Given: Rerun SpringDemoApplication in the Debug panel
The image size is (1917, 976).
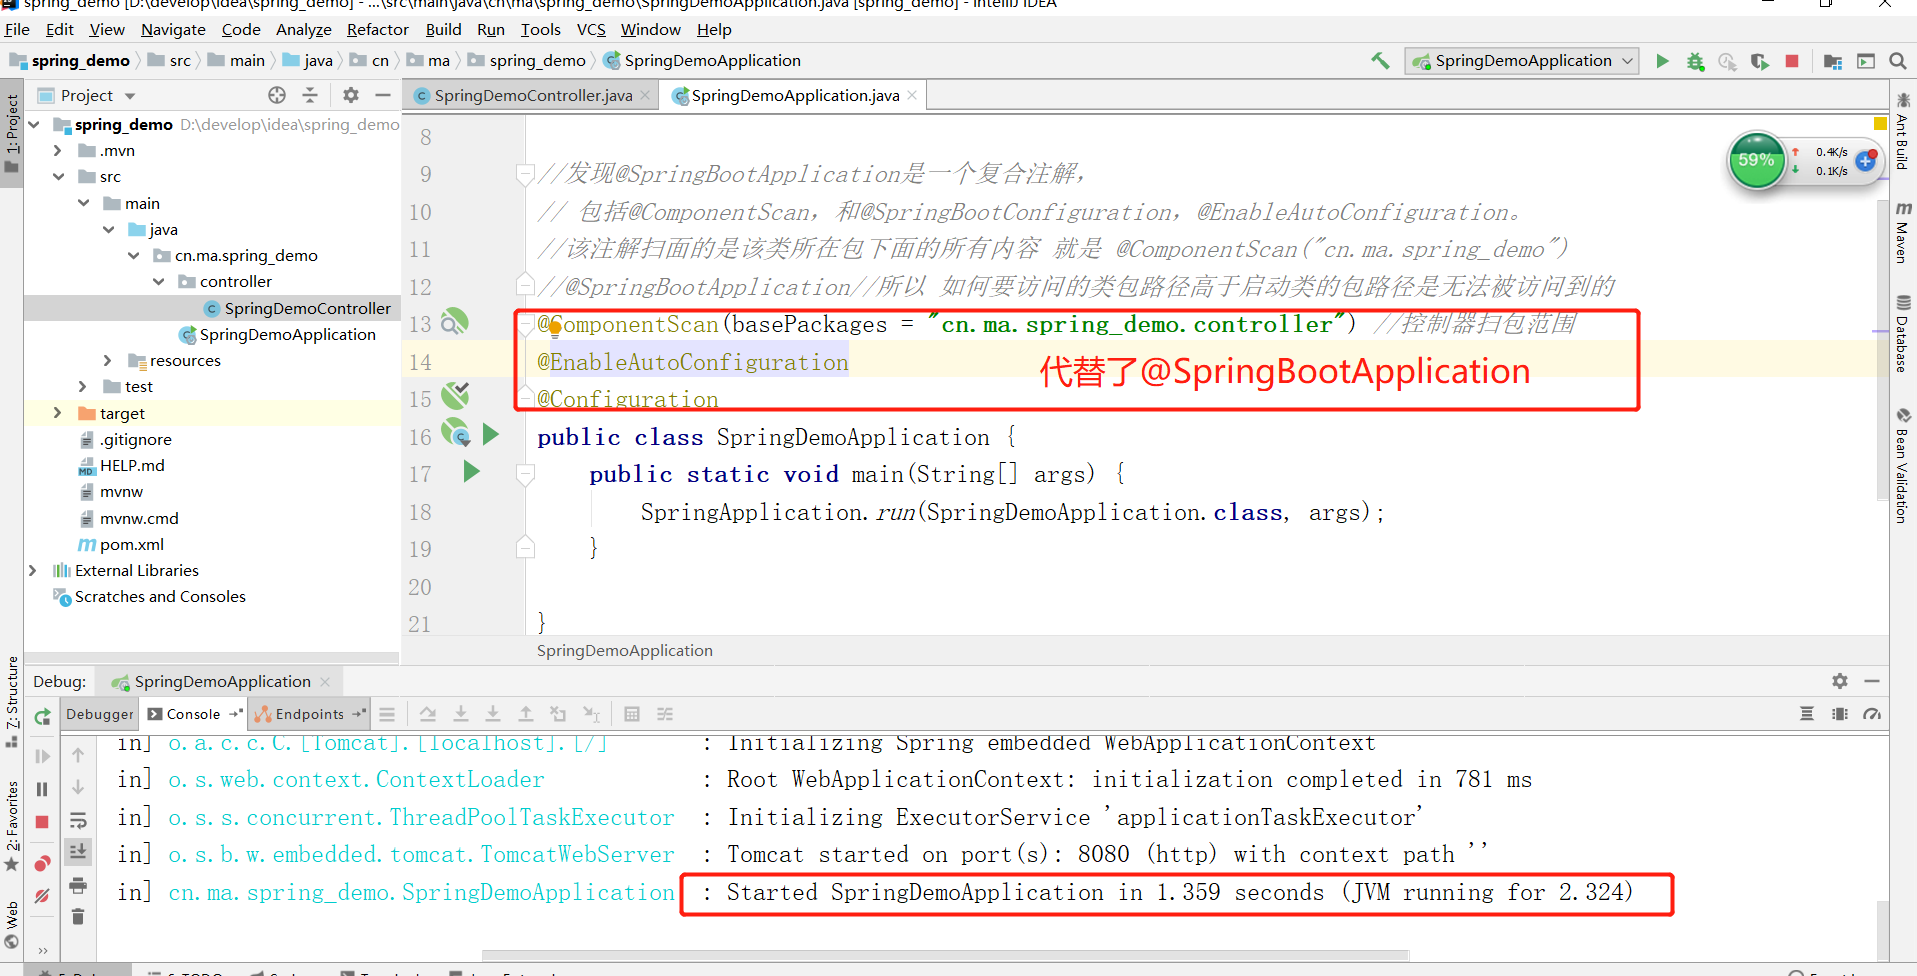Looking at the screenshot, I should click(42, 717).
